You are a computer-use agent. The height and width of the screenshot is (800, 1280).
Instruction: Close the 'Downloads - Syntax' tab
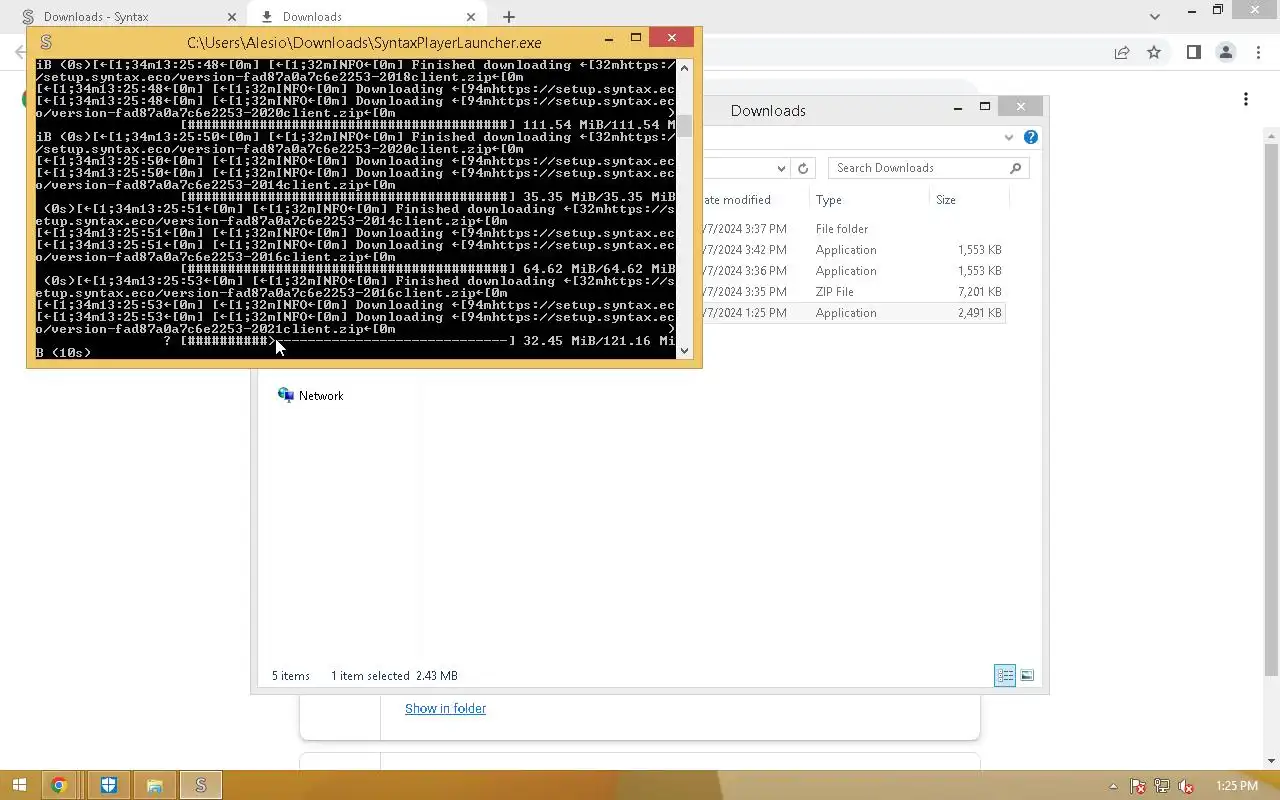point(232,17)
